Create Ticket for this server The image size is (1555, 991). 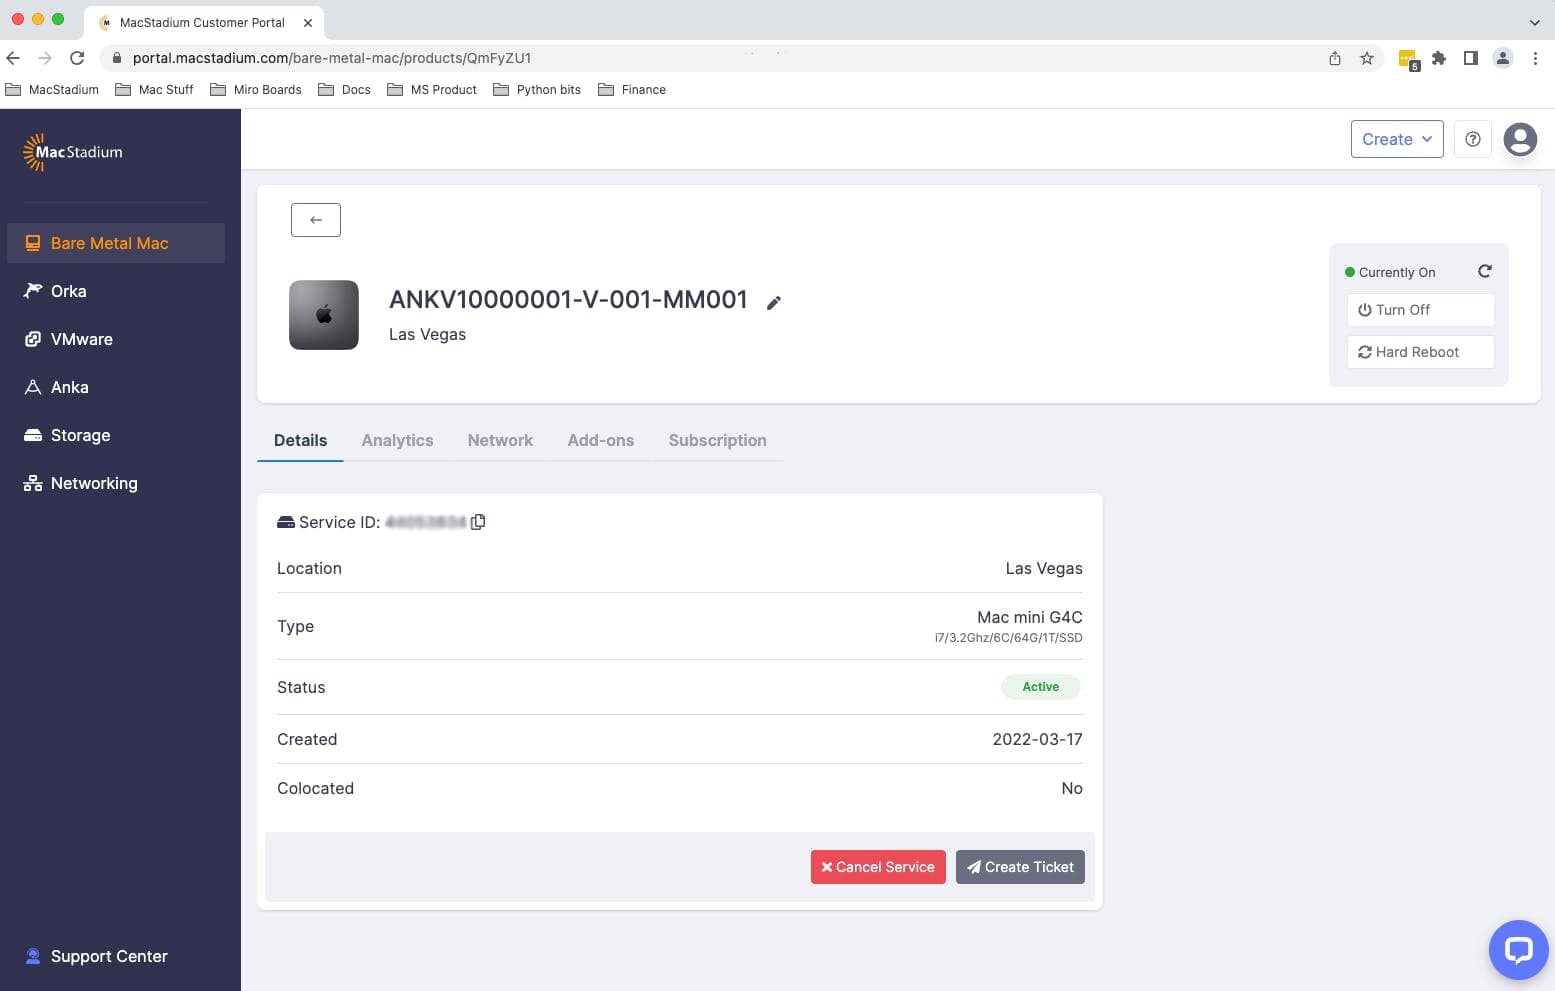[1020, 866]
